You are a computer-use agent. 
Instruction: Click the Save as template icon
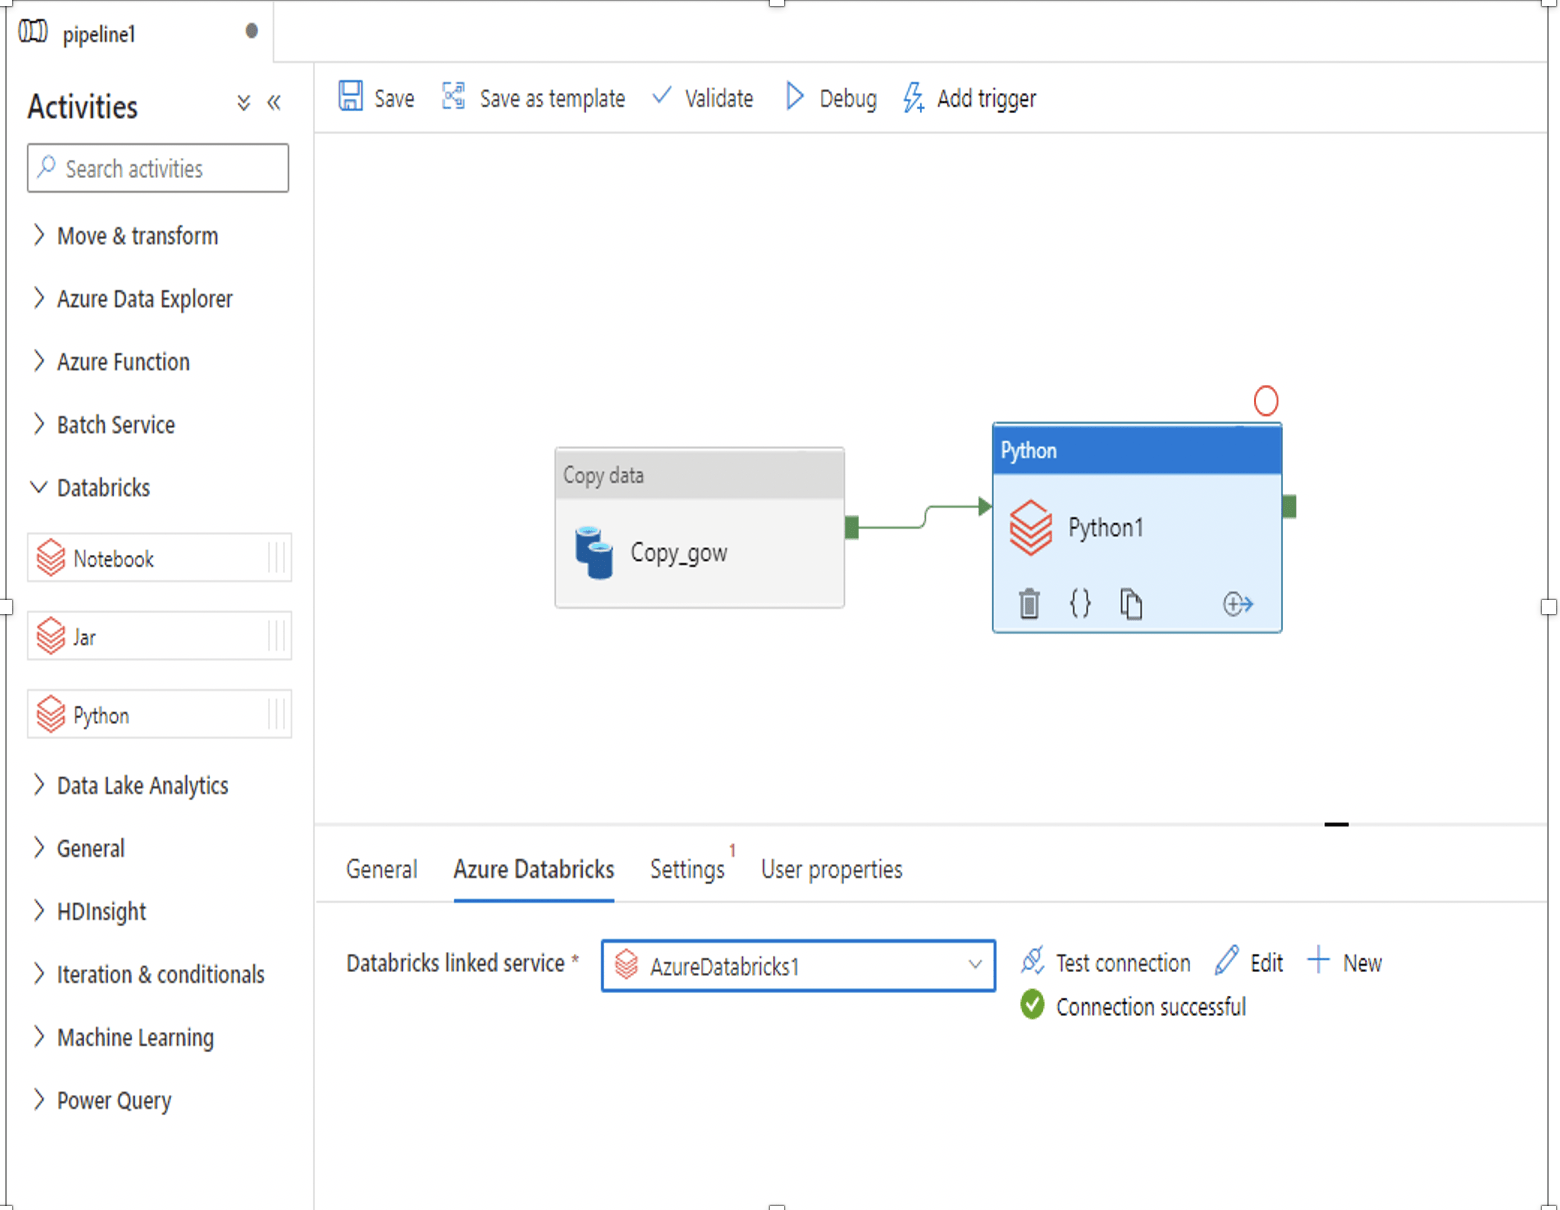coord(454,96)
